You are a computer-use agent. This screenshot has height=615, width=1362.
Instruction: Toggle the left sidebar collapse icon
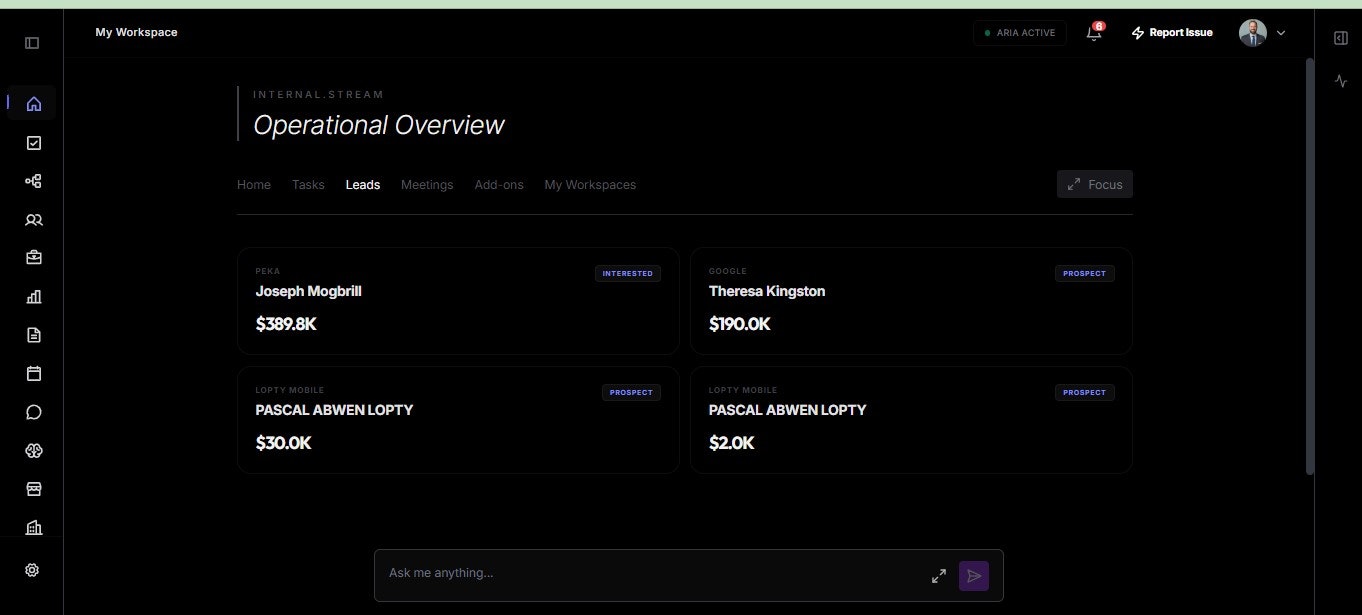click(31, 42)
